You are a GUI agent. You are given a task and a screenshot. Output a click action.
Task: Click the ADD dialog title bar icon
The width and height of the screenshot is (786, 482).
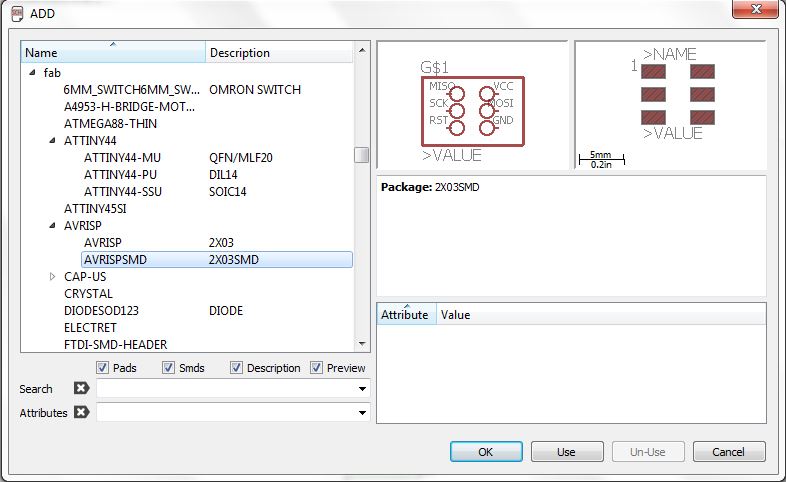[x=17, y=14]
